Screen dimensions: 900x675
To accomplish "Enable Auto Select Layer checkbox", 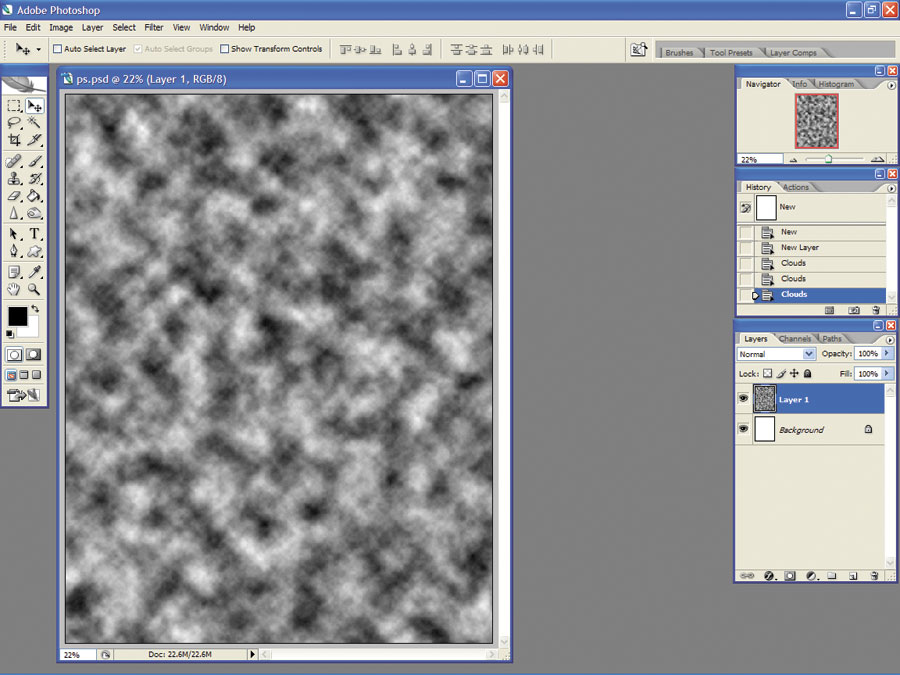I will 57,49.
